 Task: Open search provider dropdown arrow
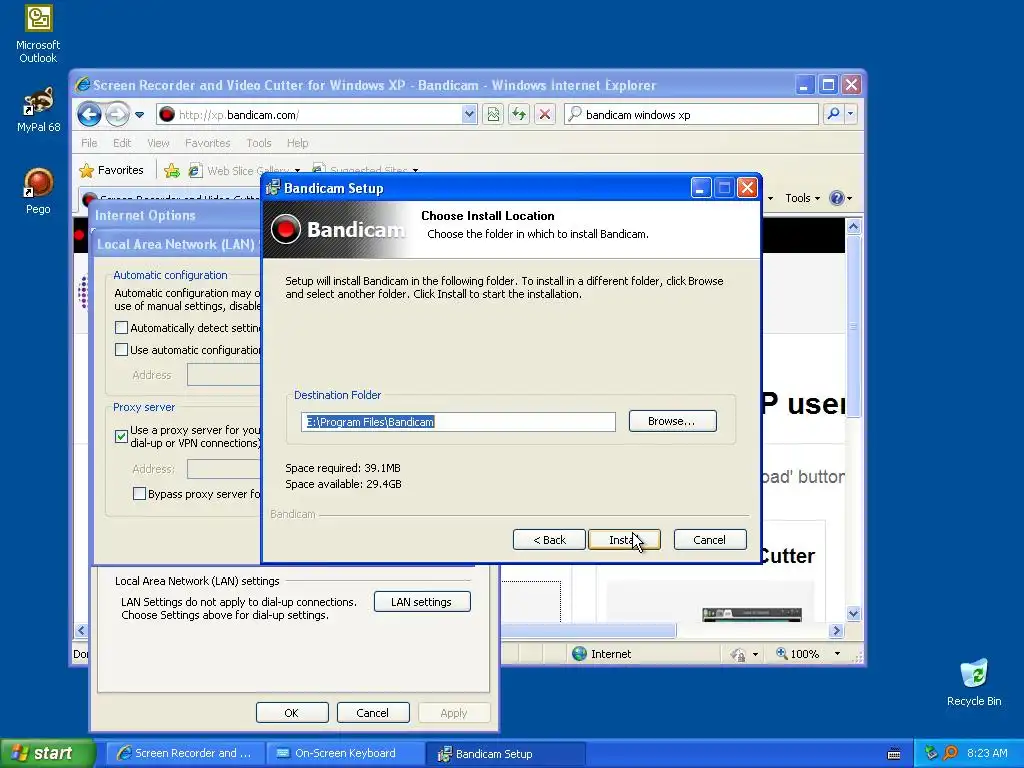(850, 114)
